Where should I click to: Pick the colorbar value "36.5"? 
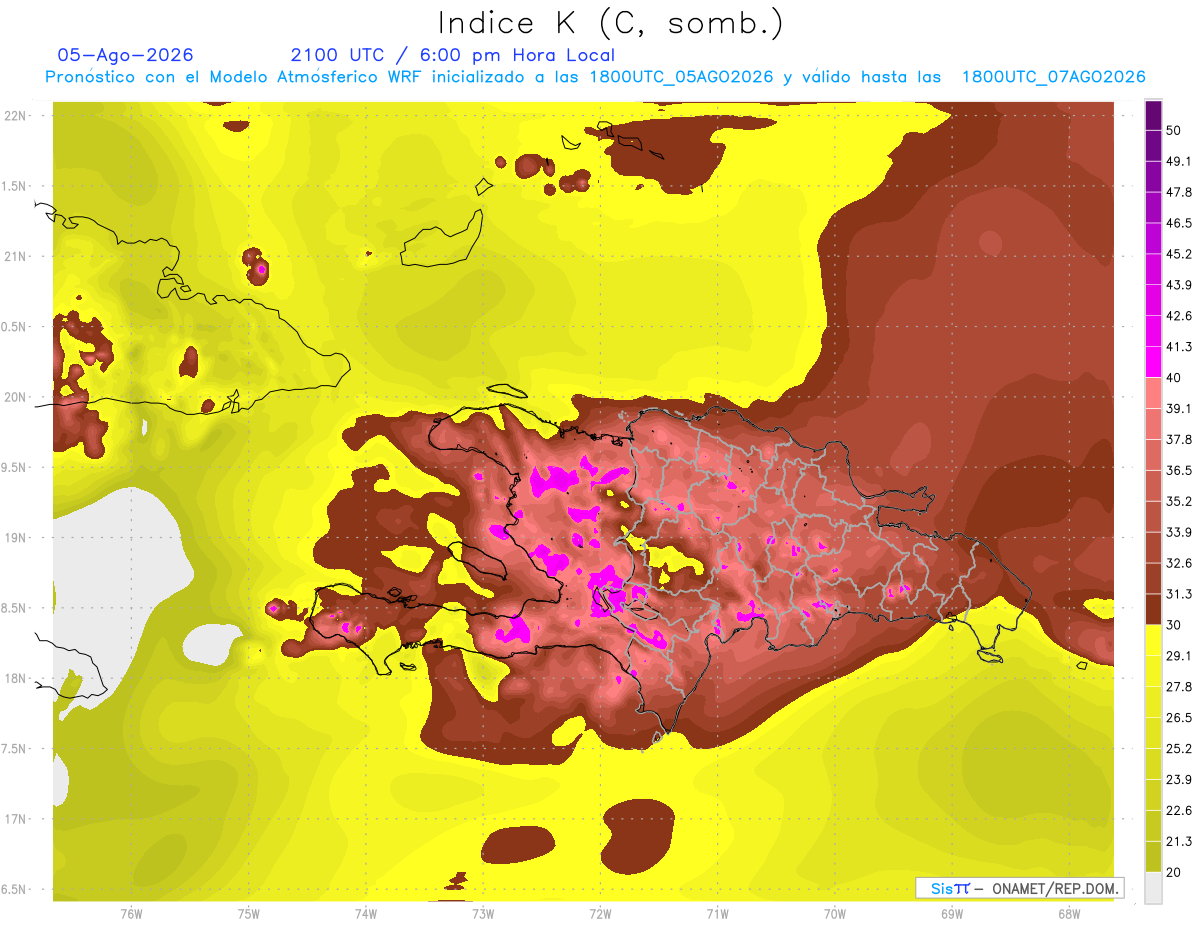point(1179,471)
